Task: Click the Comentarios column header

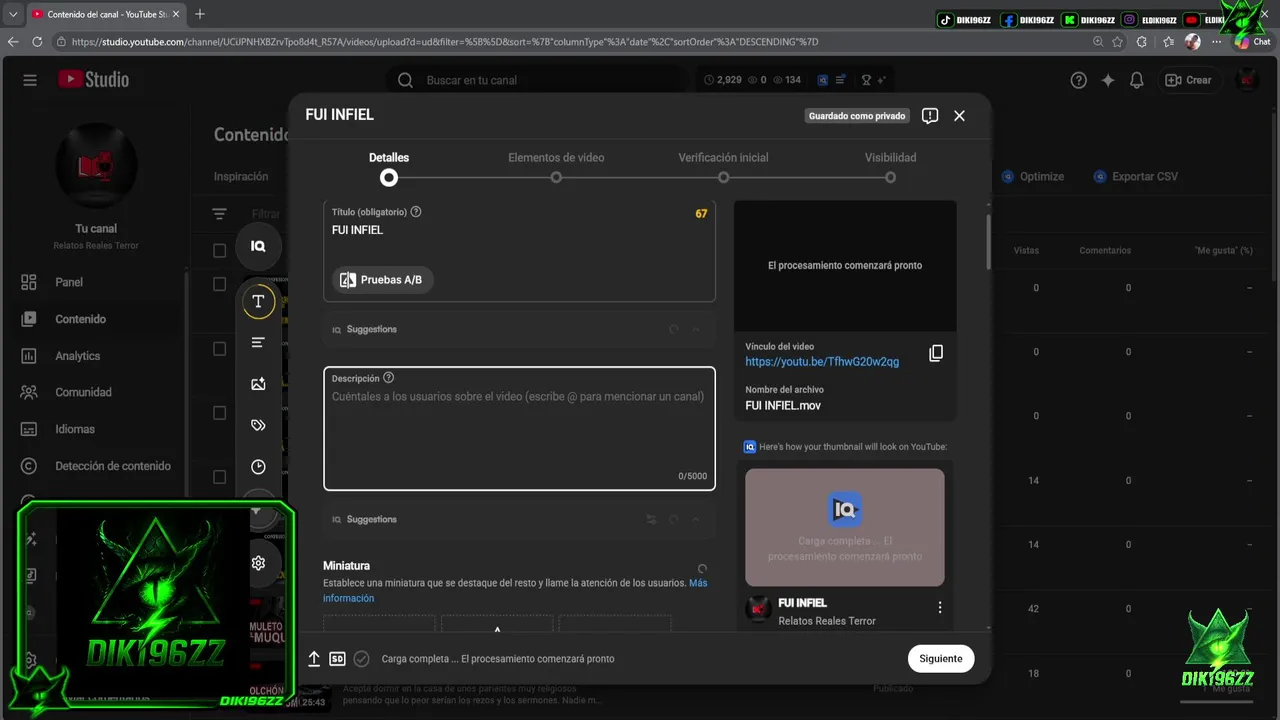Action: coord(1105,250)
